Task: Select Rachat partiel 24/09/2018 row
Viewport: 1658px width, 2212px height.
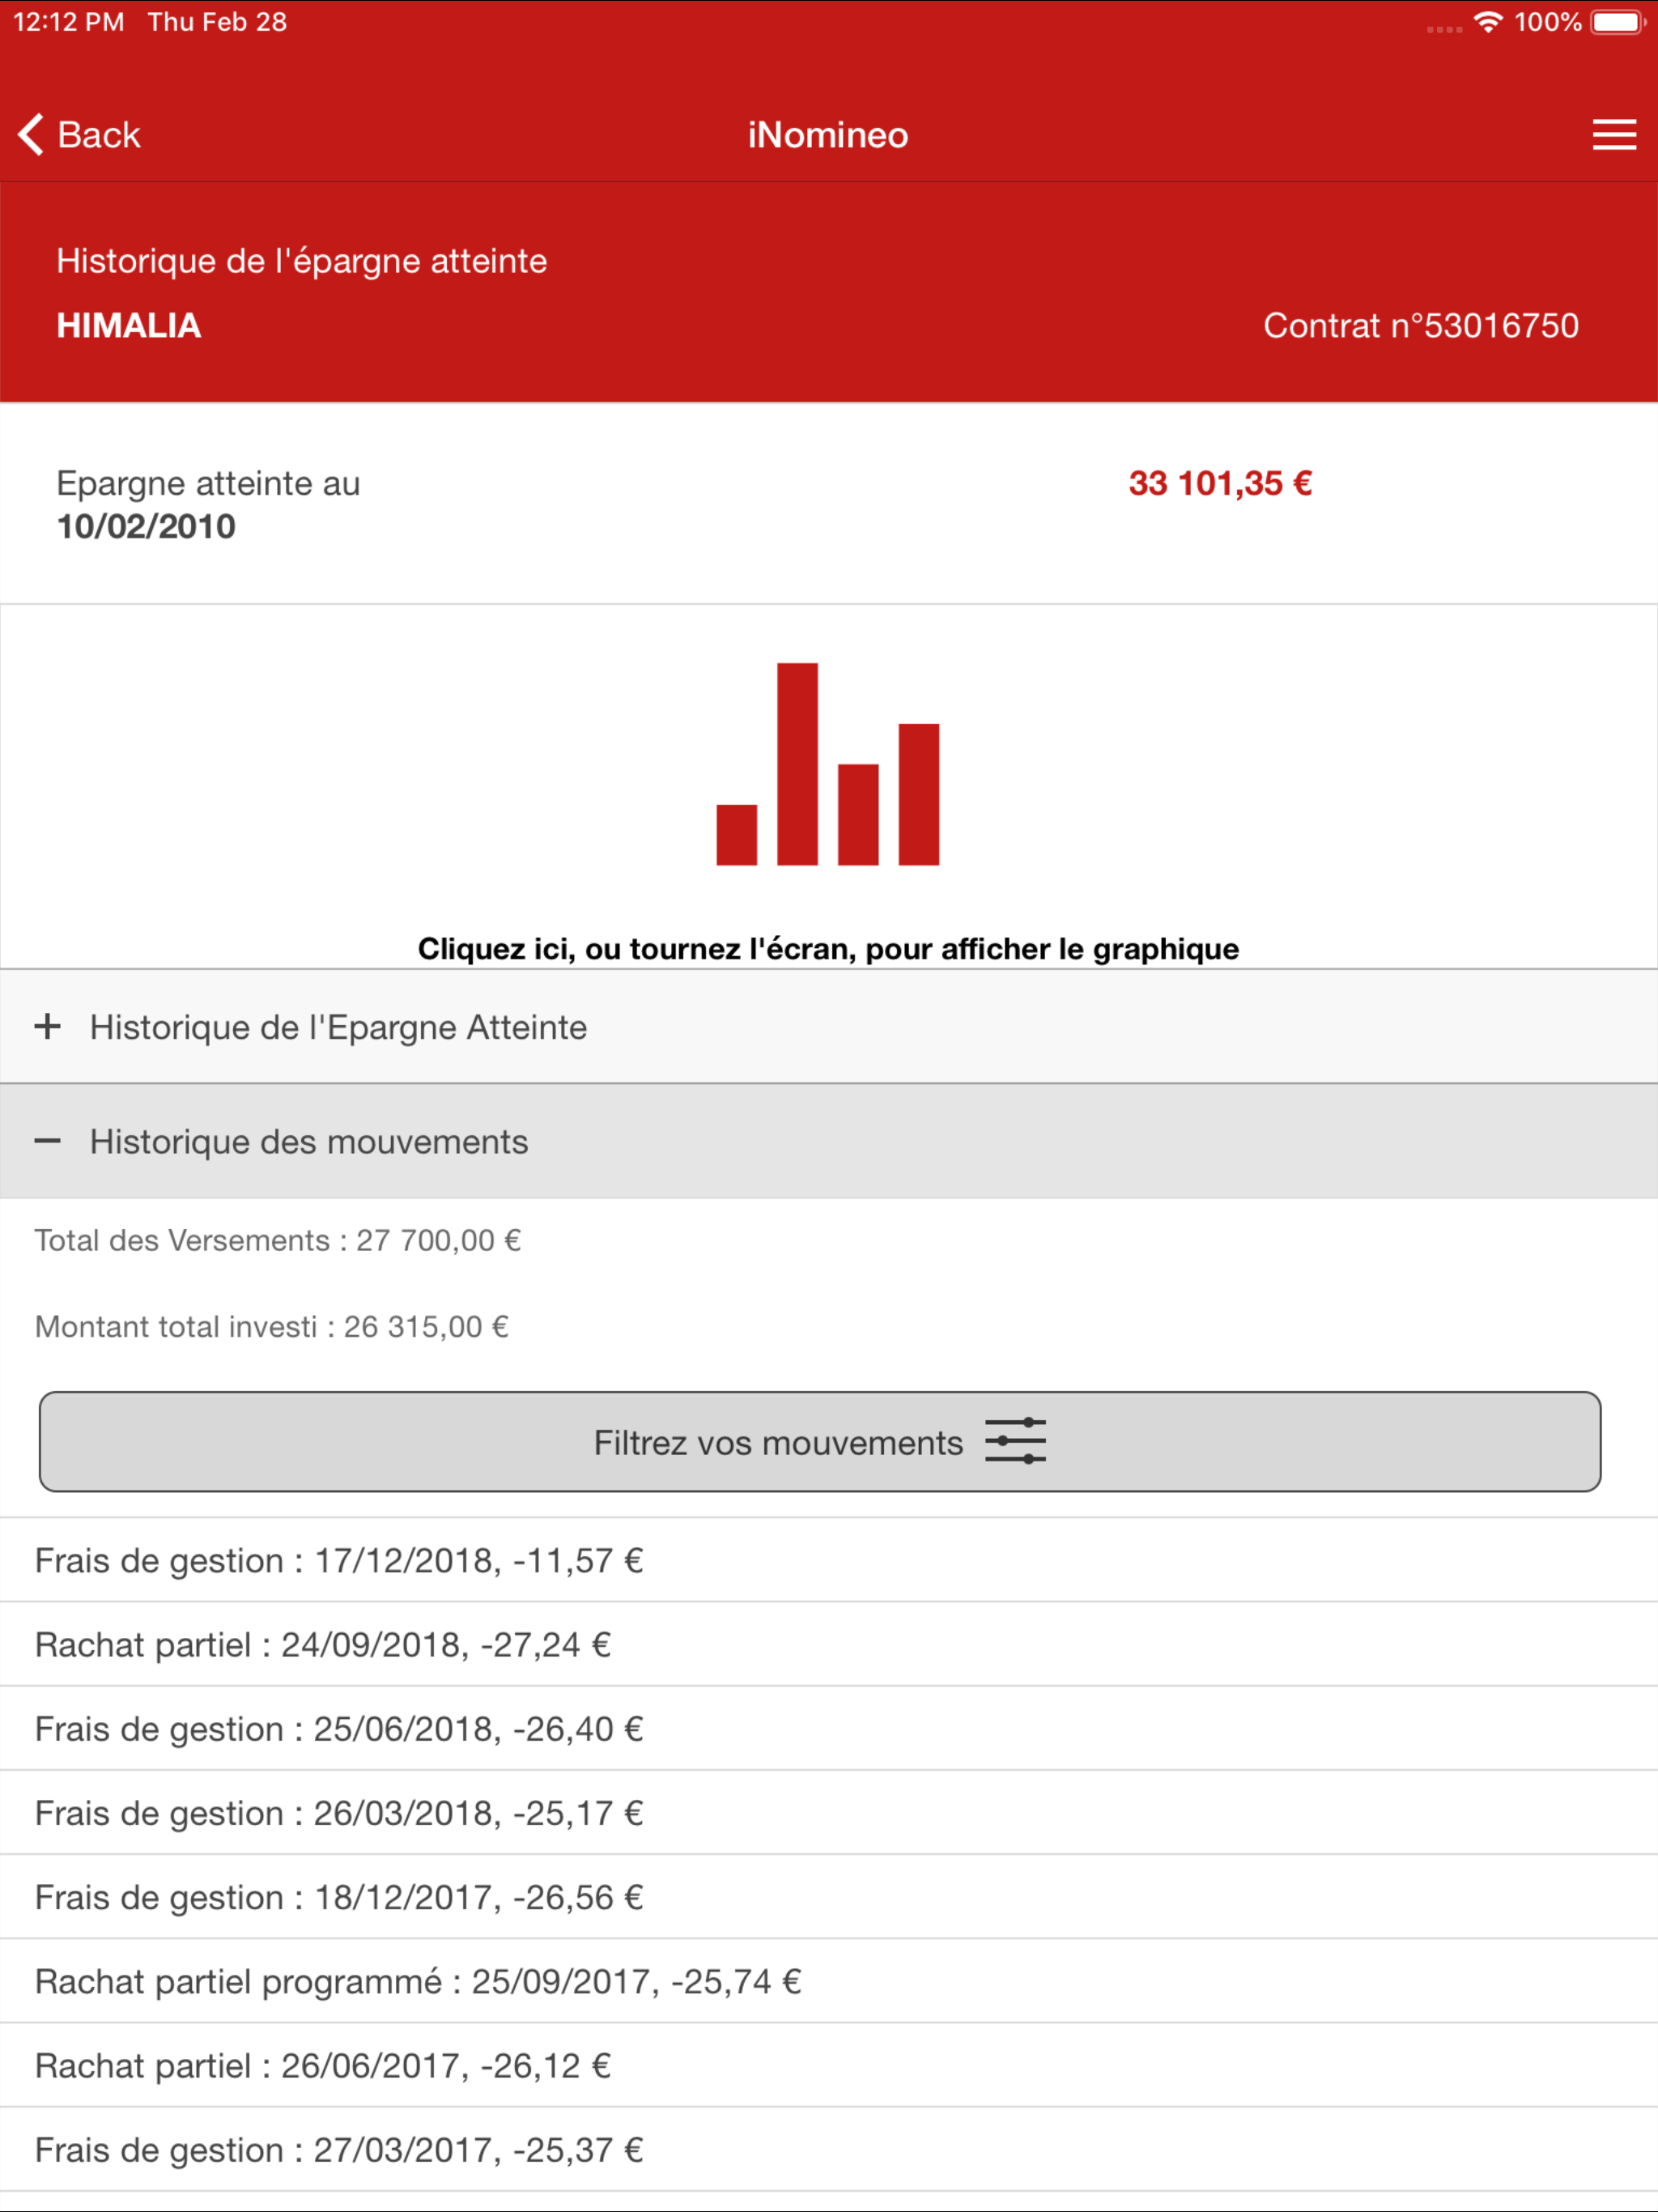Action: click(829, 1645)
